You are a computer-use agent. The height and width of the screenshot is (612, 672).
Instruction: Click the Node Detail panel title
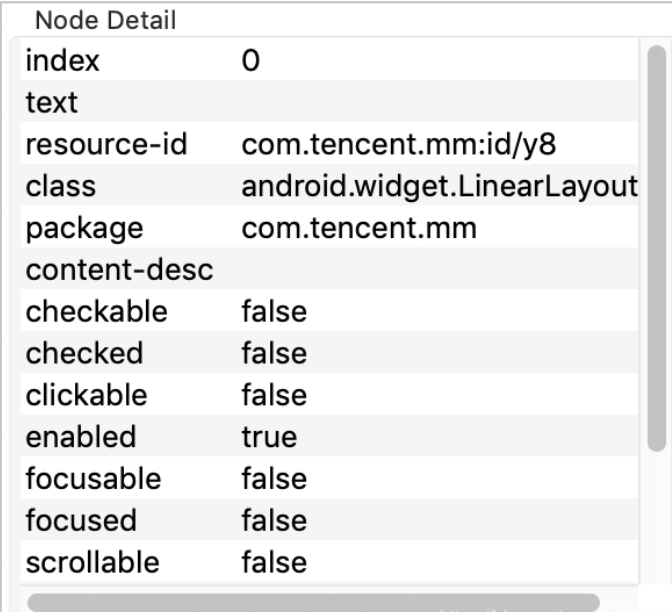106,19
